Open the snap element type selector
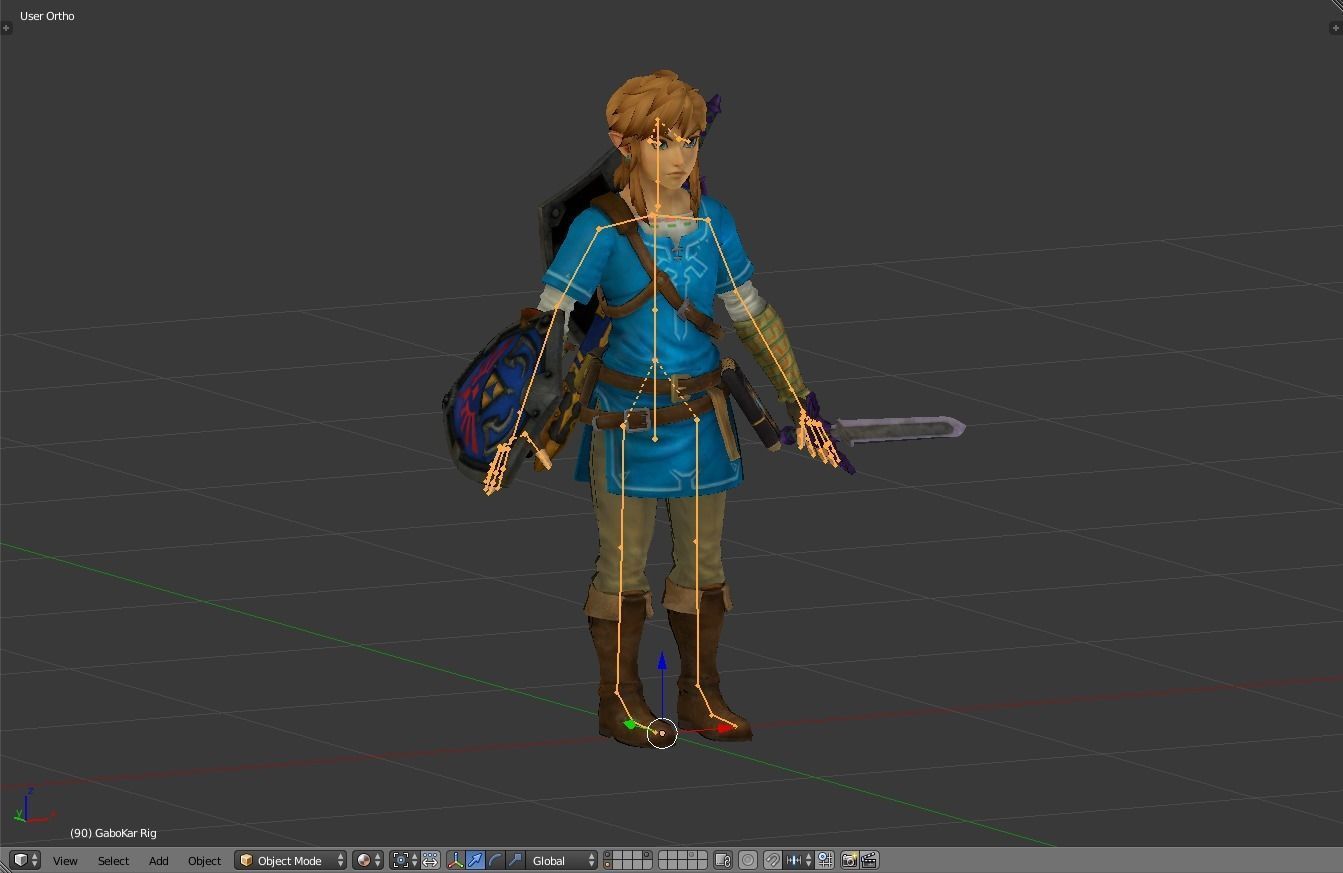Viewport: 1343px width, 873px height. click(799, 860)
